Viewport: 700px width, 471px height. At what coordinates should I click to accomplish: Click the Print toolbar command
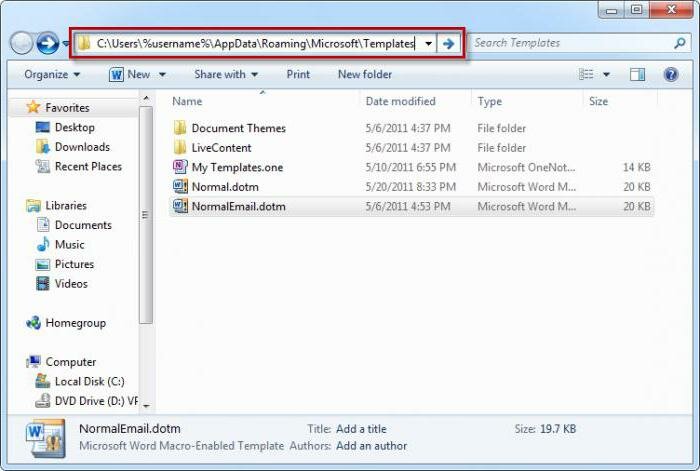click(298, 74)
